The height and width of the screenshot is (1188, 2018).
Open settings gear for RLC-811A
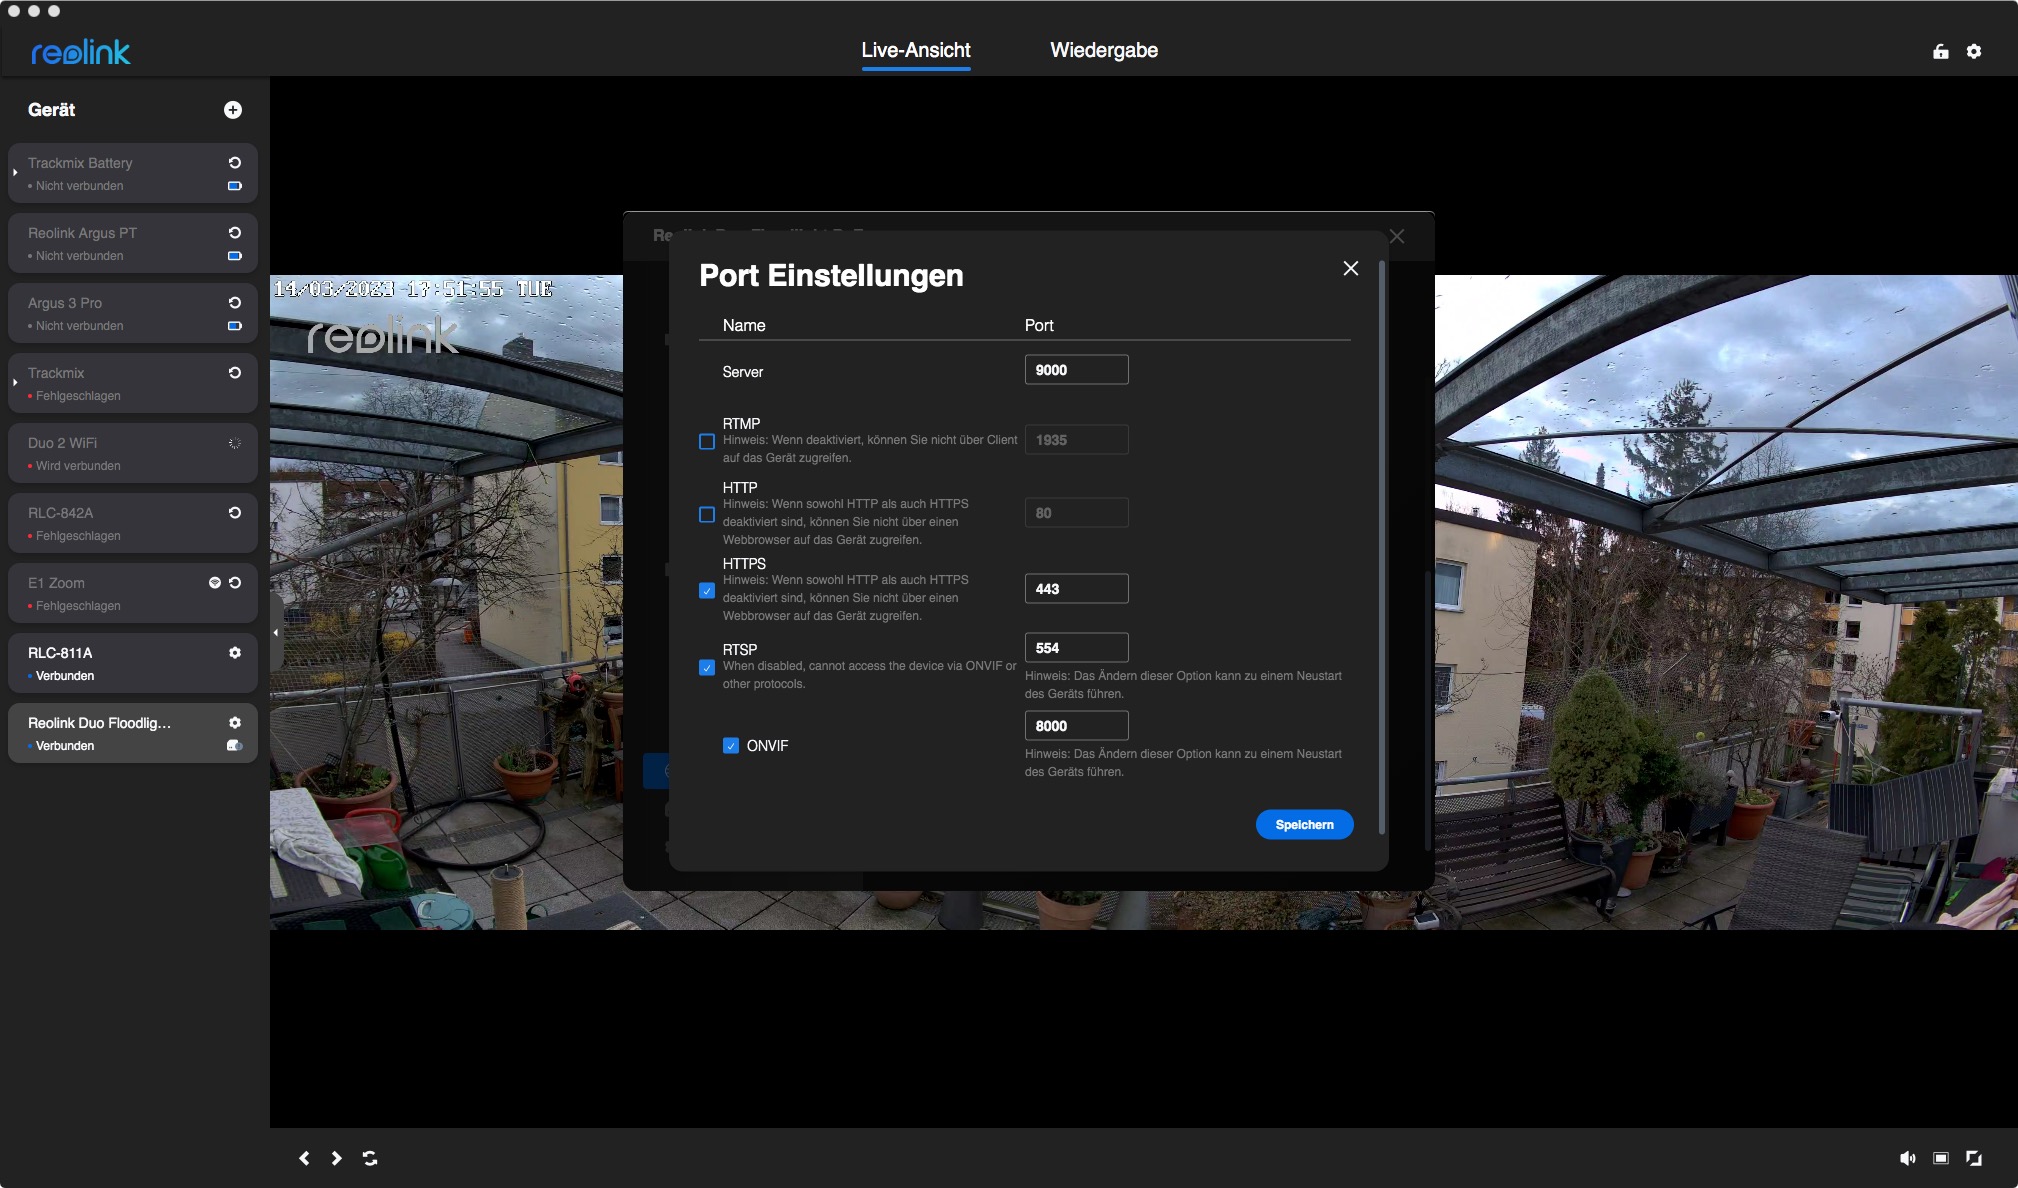235,653
